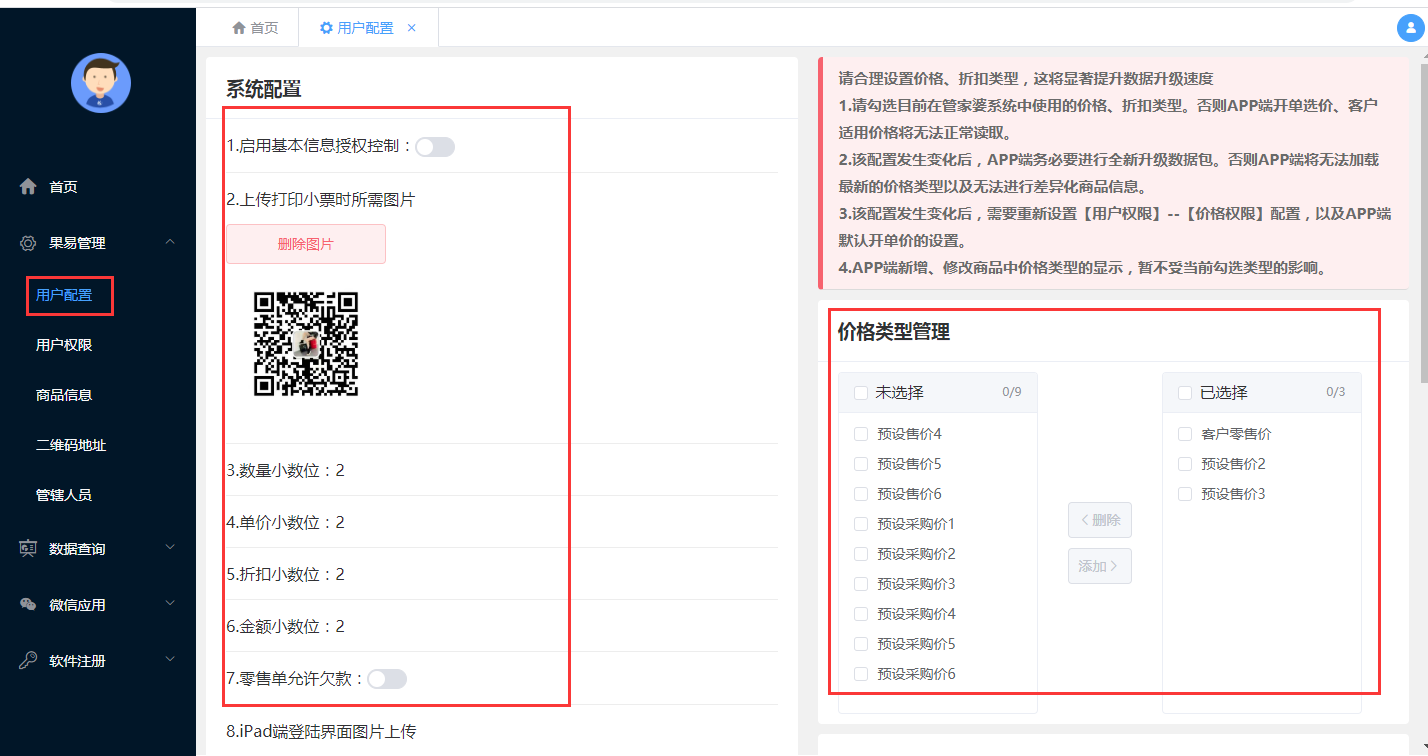Image resolution: width=1428 pixels, height=756 pixels.
Task: Expand the 数据查询 menu chevron
Action: (170, 547)
